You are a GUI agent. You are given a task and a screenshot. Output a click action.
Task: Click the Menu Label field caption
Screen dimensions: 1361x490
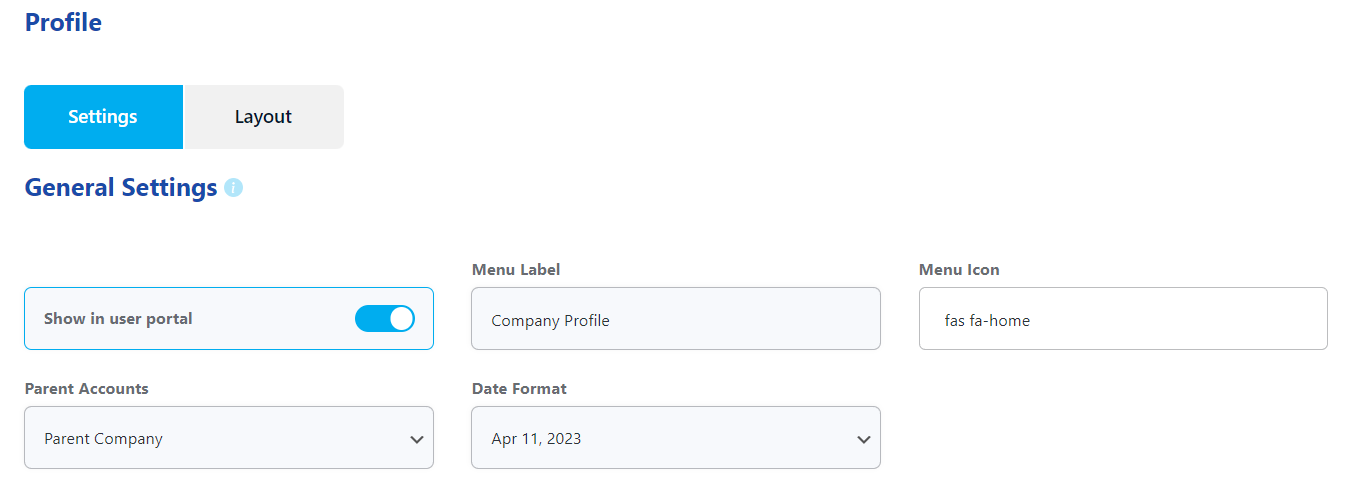click(516, 270)
